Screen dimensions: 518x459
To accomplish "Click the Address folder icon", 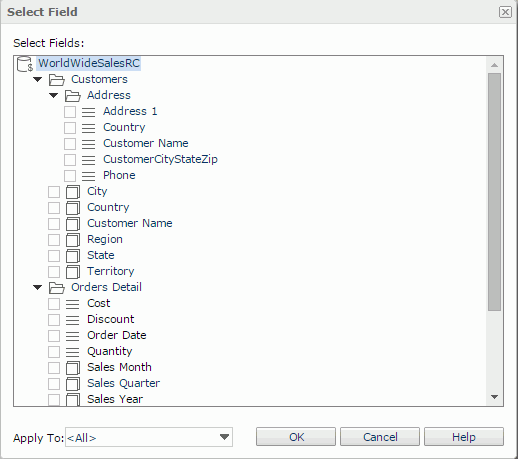I will (x=72, y=96).
